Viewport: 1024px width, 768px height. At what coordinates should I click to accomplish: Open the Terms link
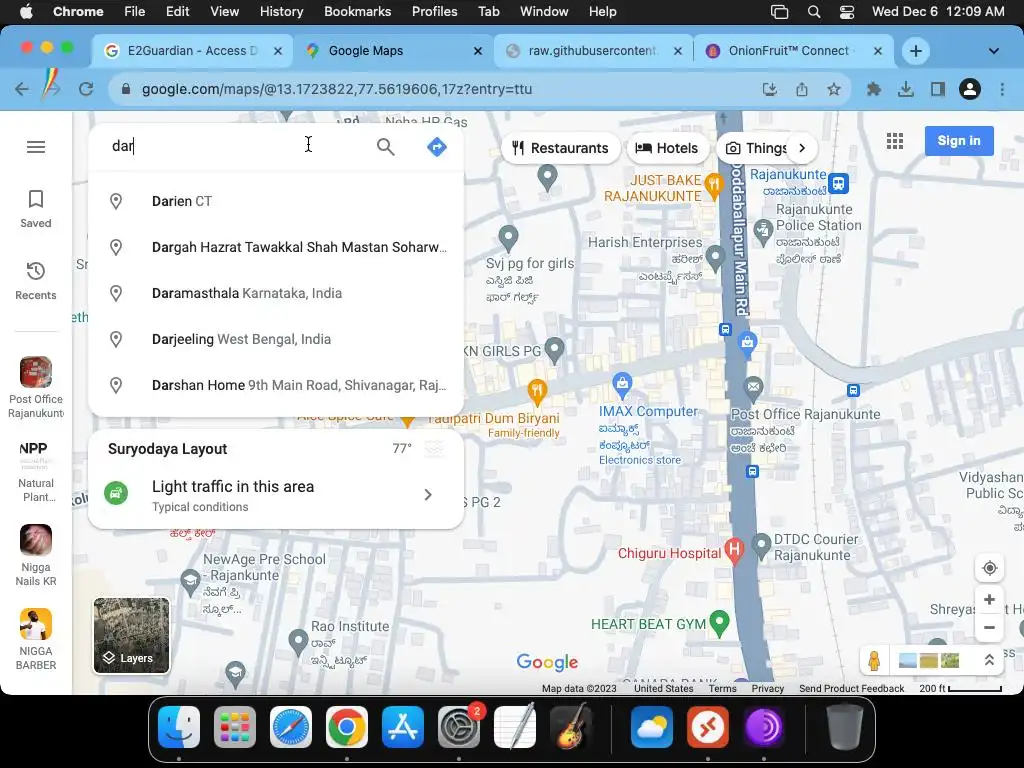tap(722, 688)
